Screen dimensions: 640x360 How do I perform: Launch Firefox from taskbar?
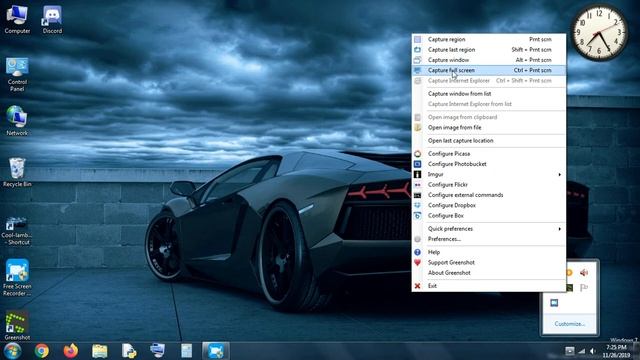(x=71, y=351)
